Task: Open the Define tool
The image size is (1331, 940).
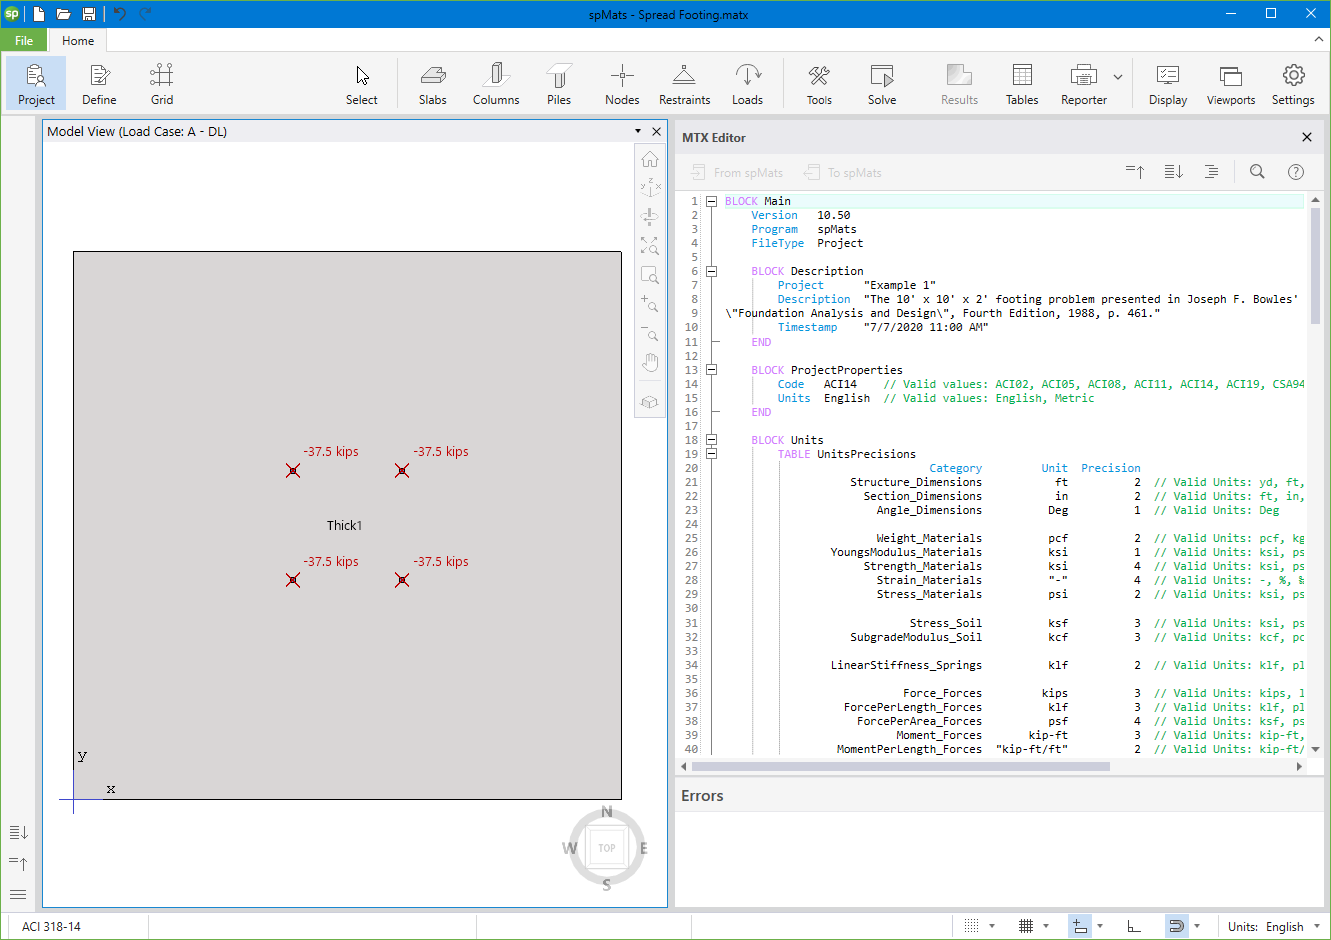Action: (99, 83)
